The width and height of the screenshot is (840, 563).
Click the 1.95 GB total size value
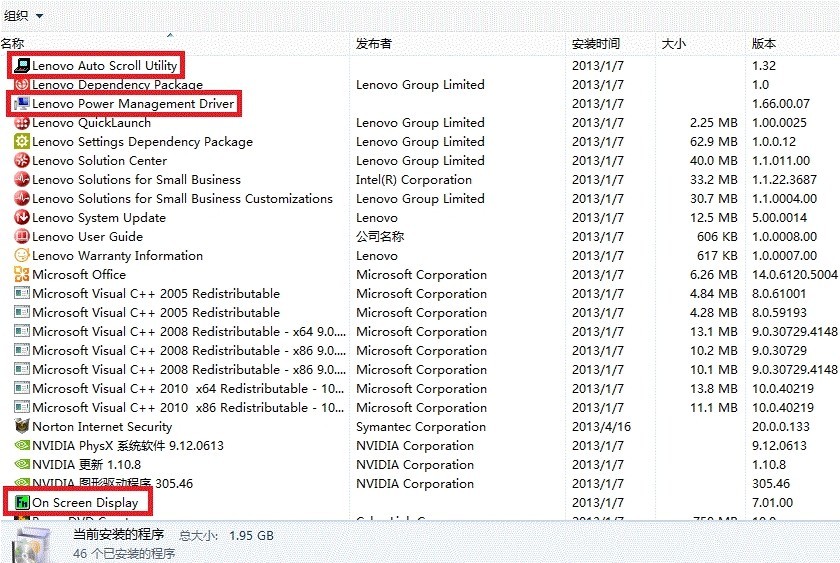tap(251, 536)
